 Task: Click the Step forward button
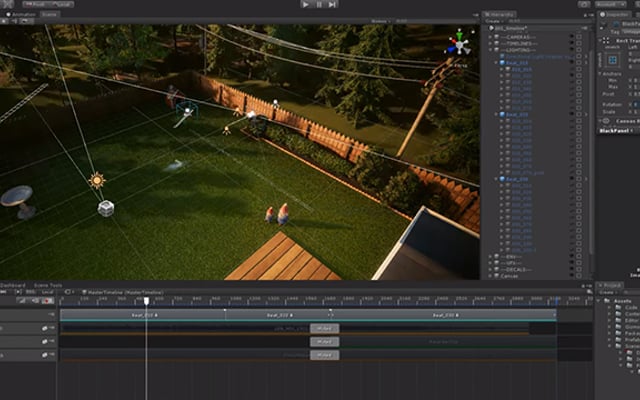coord(332,4)
